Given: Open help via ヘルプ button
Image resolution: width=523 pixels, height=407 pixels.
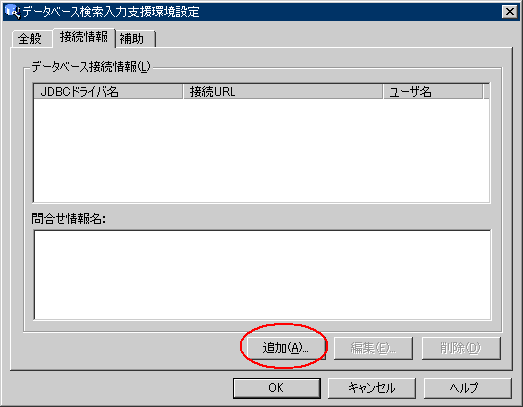Looking at the screenshot, I should point(468,388).
